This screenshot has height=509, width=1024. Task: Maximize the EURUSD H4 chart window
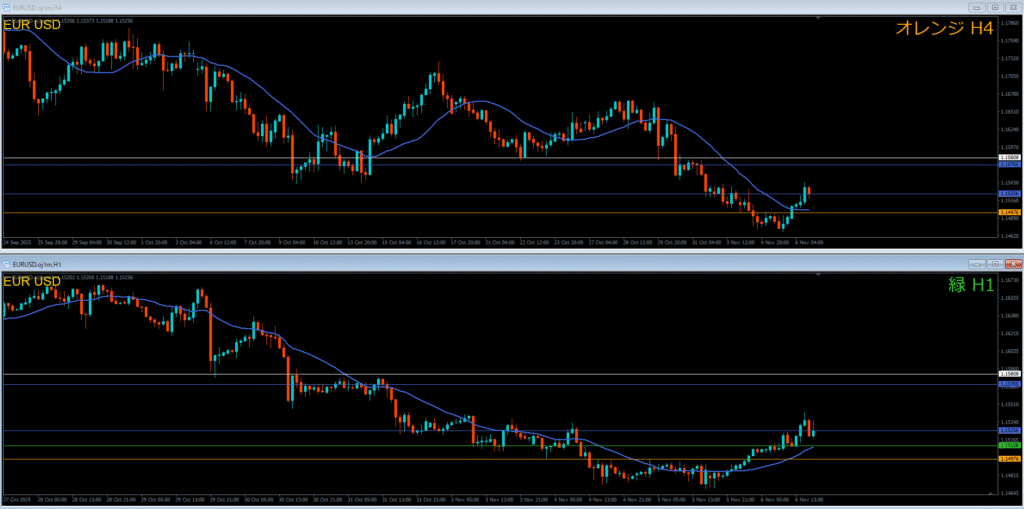[997, 7]
